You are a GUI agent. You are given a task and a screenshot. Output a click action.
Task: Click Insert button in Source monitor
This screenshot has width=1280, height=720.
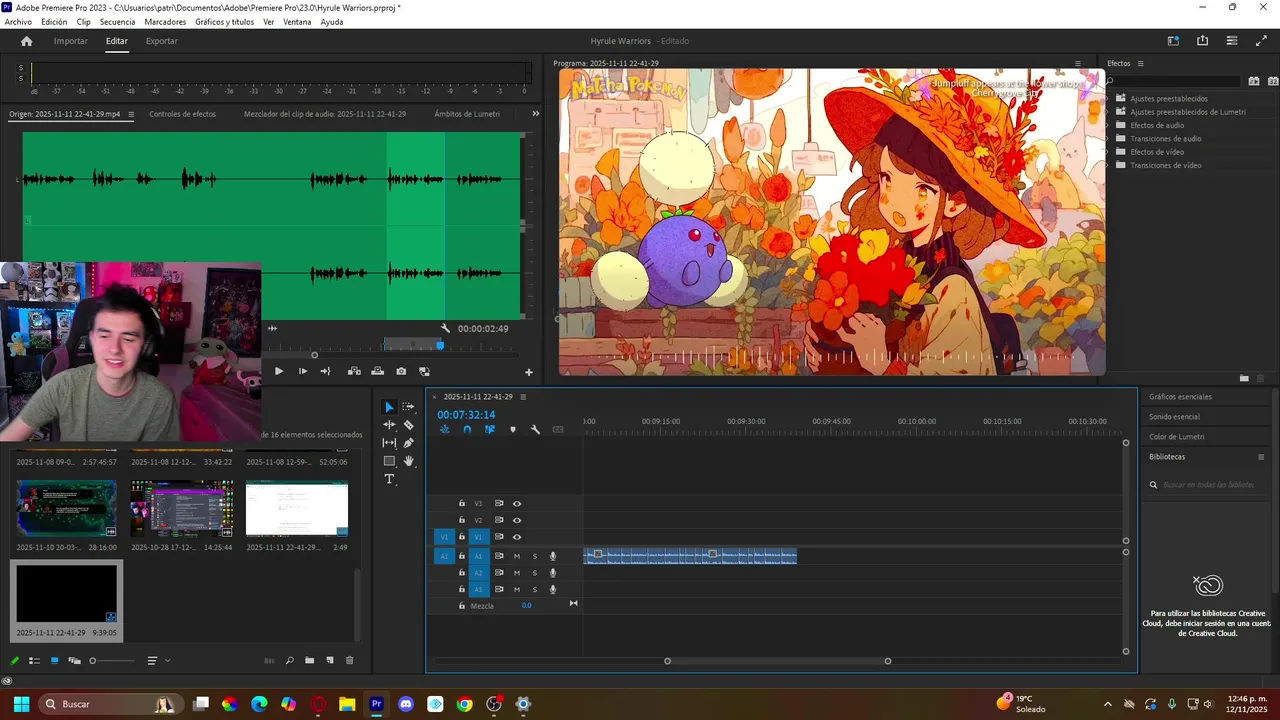click(x=354, y=371)
